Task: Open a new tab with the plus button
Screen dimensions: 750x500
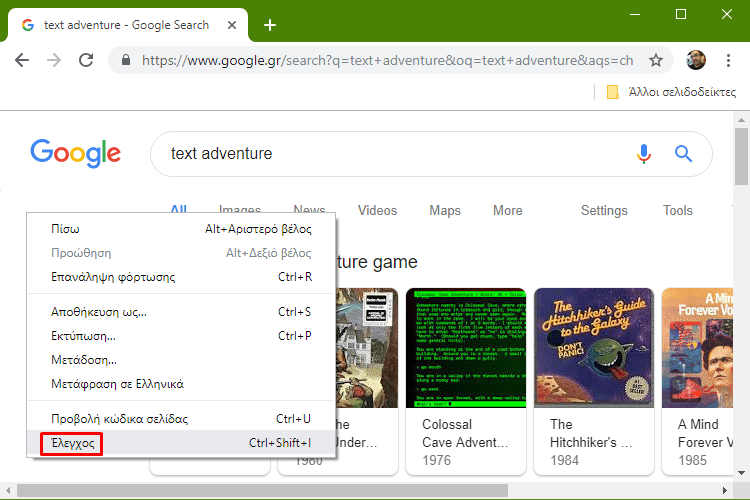Action: pos(270,25)
